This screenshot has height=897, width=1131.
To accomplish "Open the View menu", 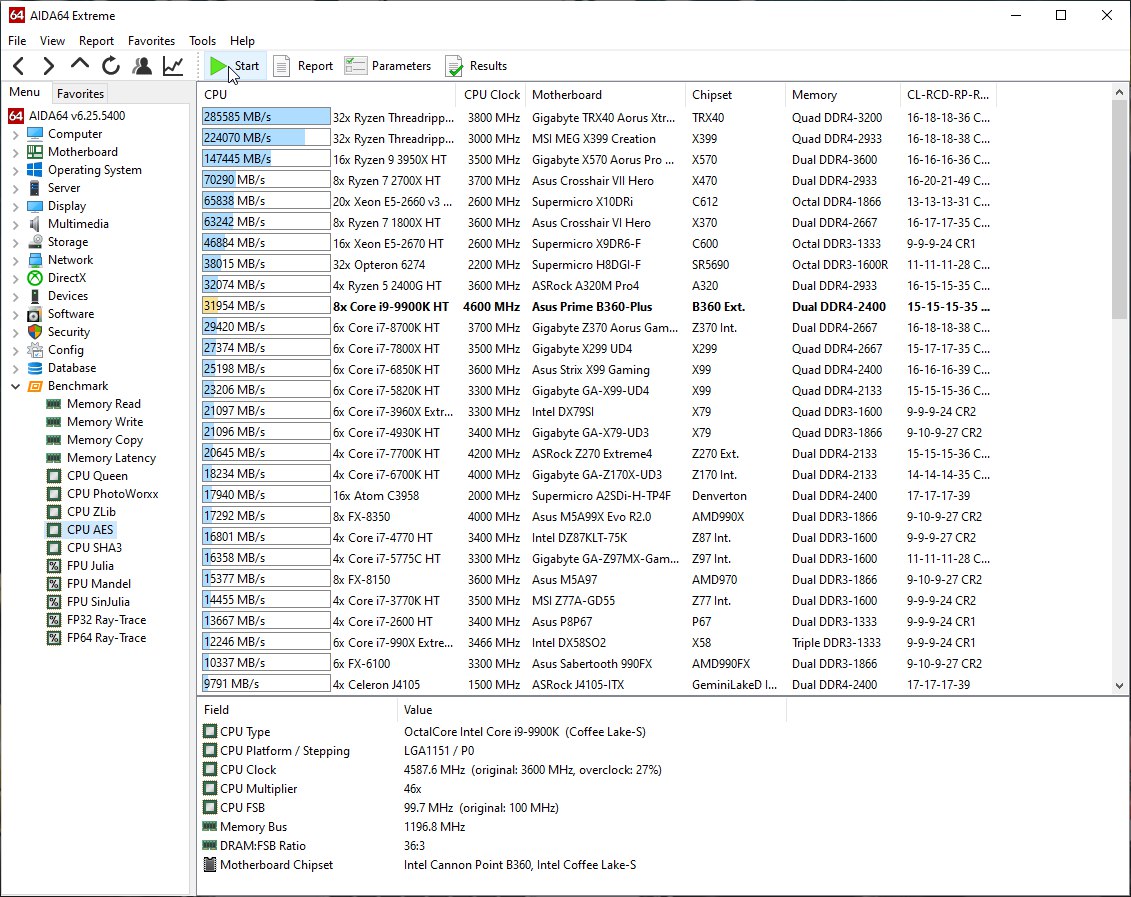I will (52, 41).
